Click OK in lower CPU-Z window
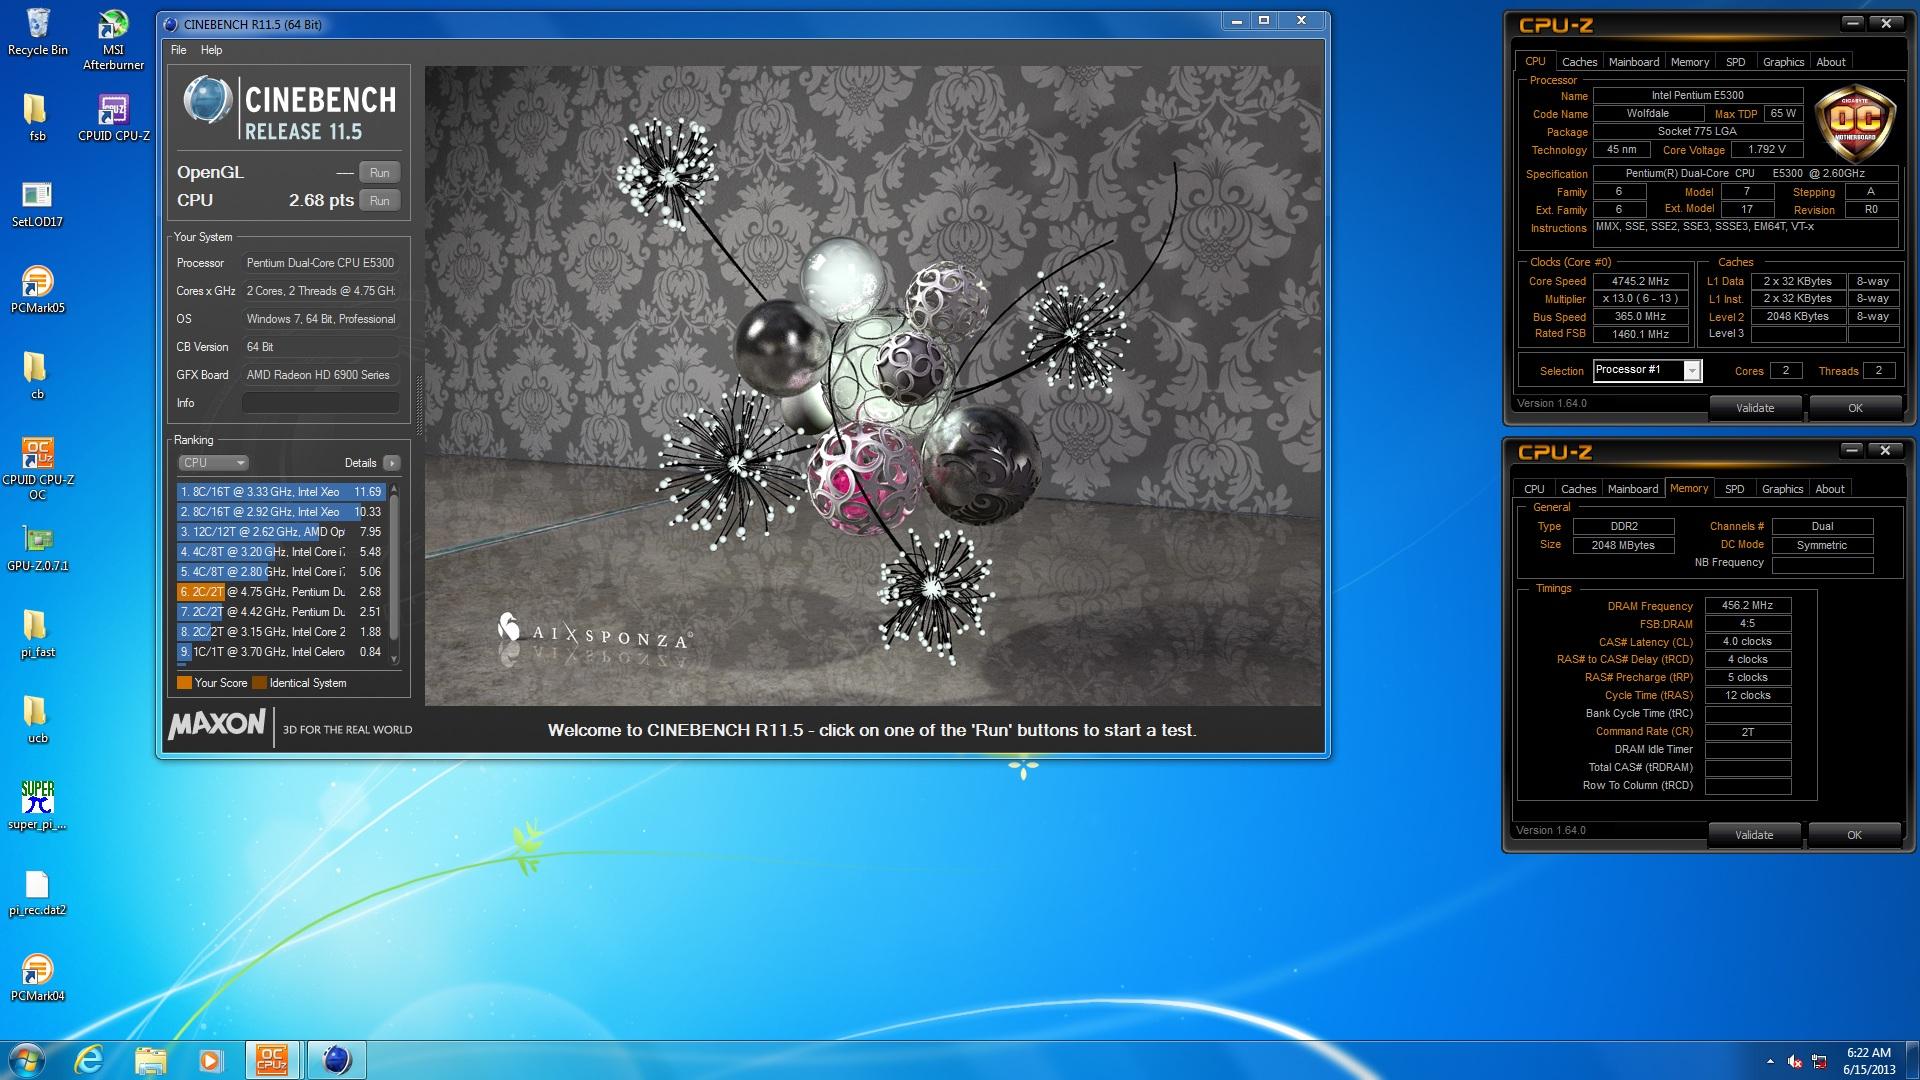The height and width of the screenshot is (1080, 1920). pyautogui.click(x=1854, y=835)
